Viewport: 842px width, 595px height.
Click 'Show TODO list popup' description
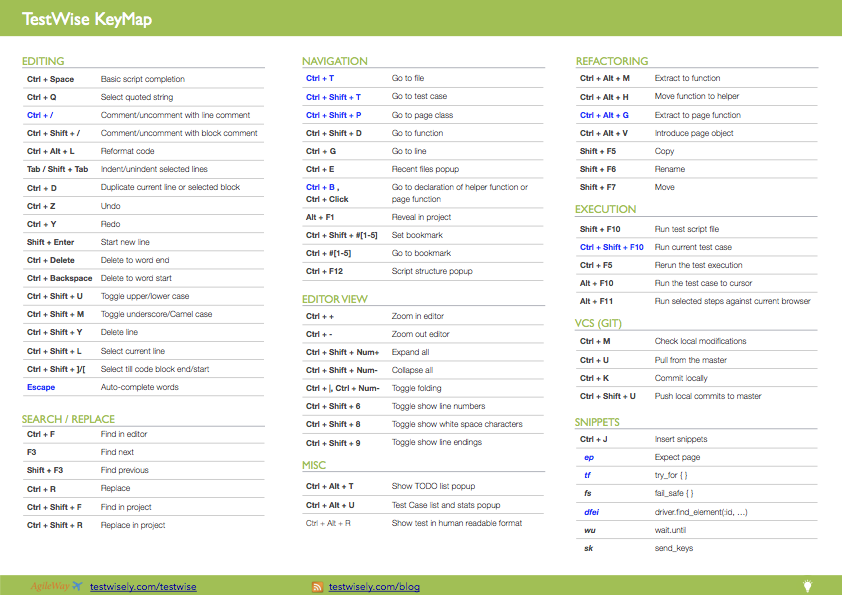[433, 486]
